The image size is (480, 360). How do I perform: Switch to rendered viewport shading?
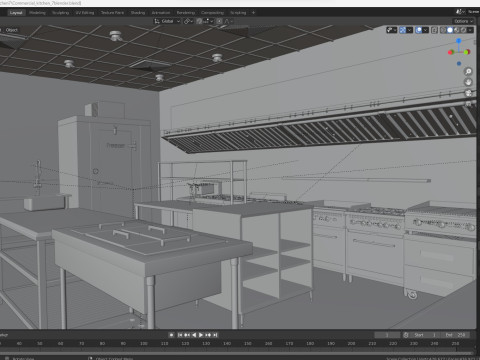coord(463,30)
